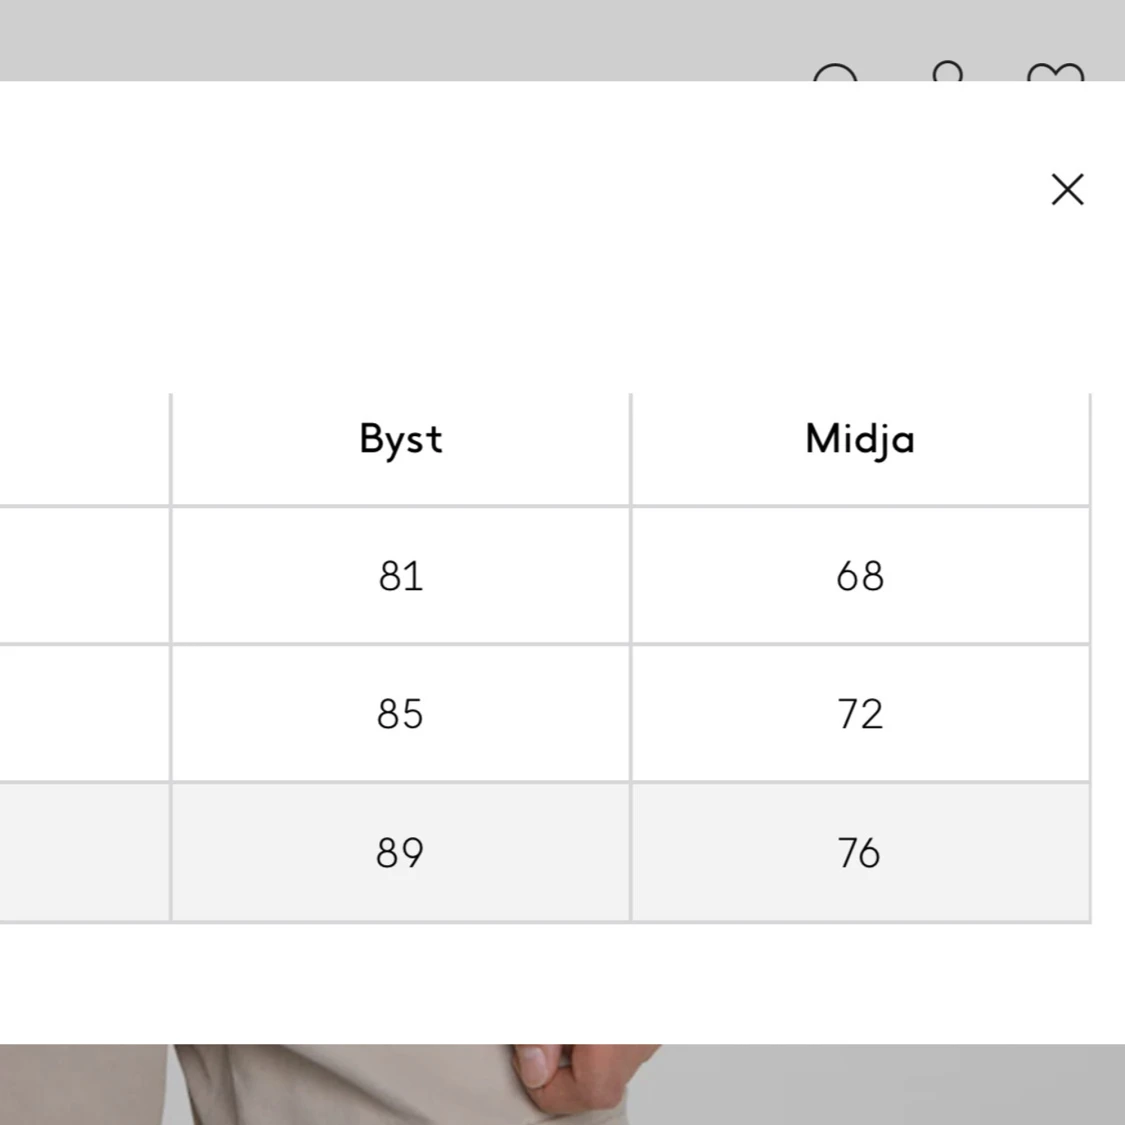Select the Midja column header
The height and width of the screenshot is (1125, 1125).
pyautogui.click(x=860, y=439)
